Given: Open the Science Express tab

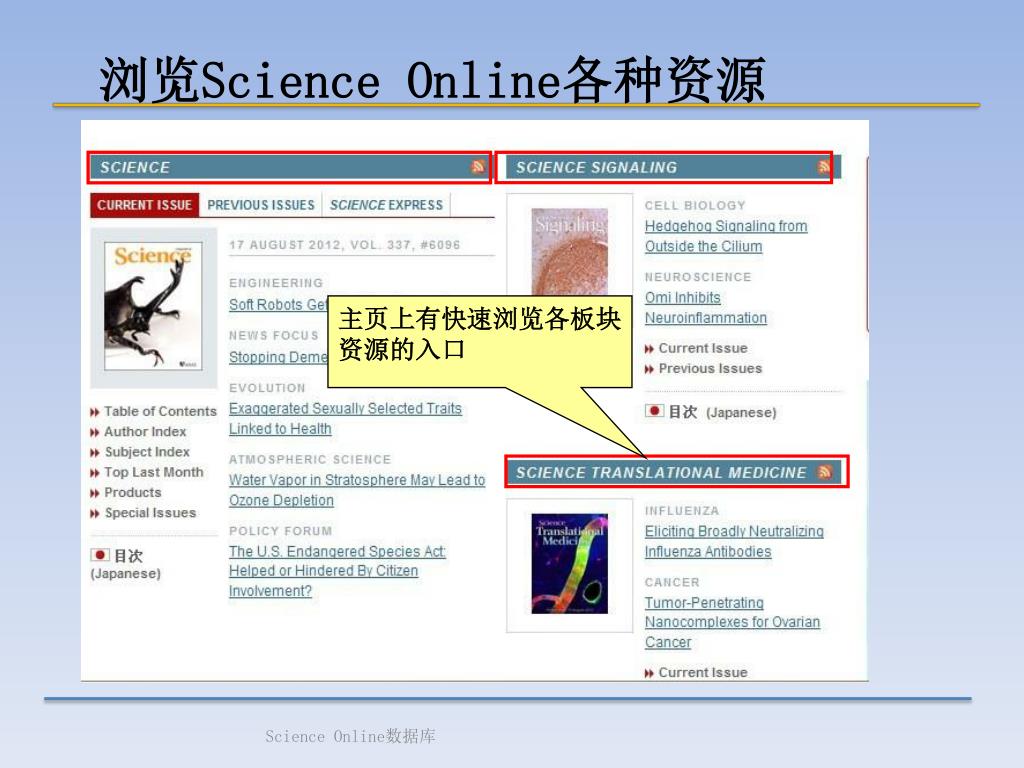Looking at the screenshot, I should (387, 205).
